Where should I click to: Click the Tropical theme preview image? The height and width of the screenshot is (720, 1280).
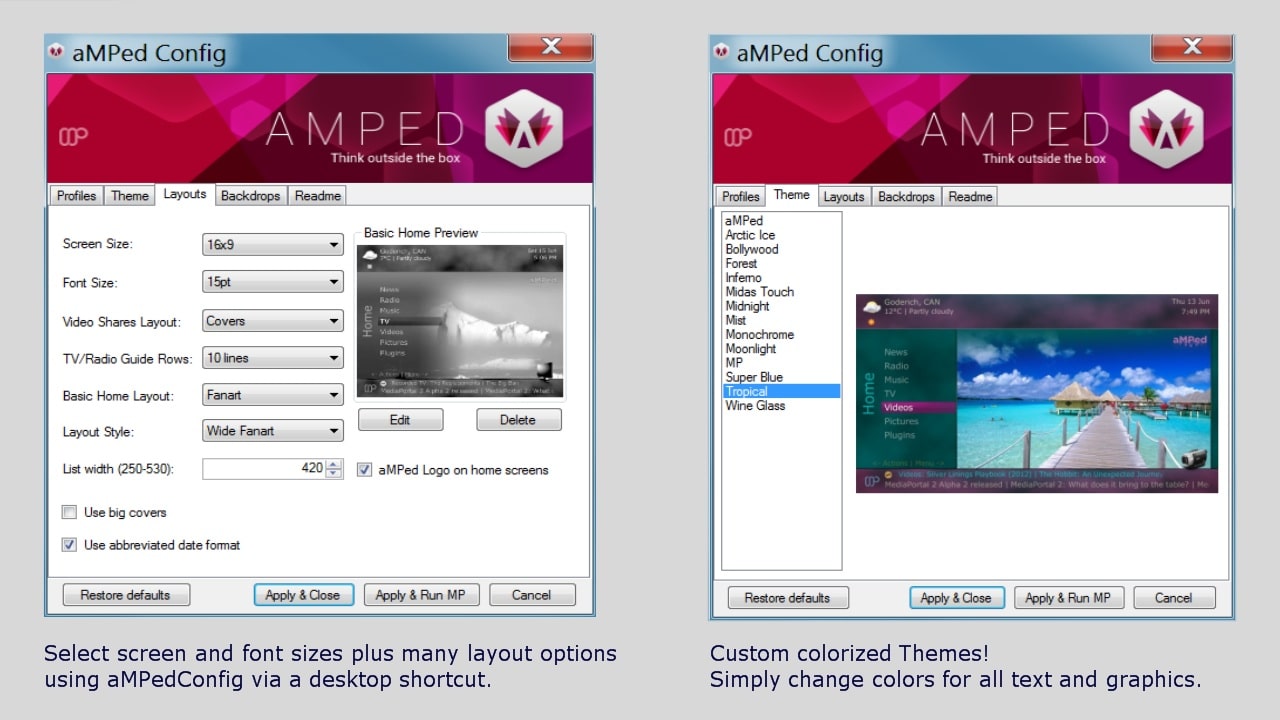click(1037, 393)
